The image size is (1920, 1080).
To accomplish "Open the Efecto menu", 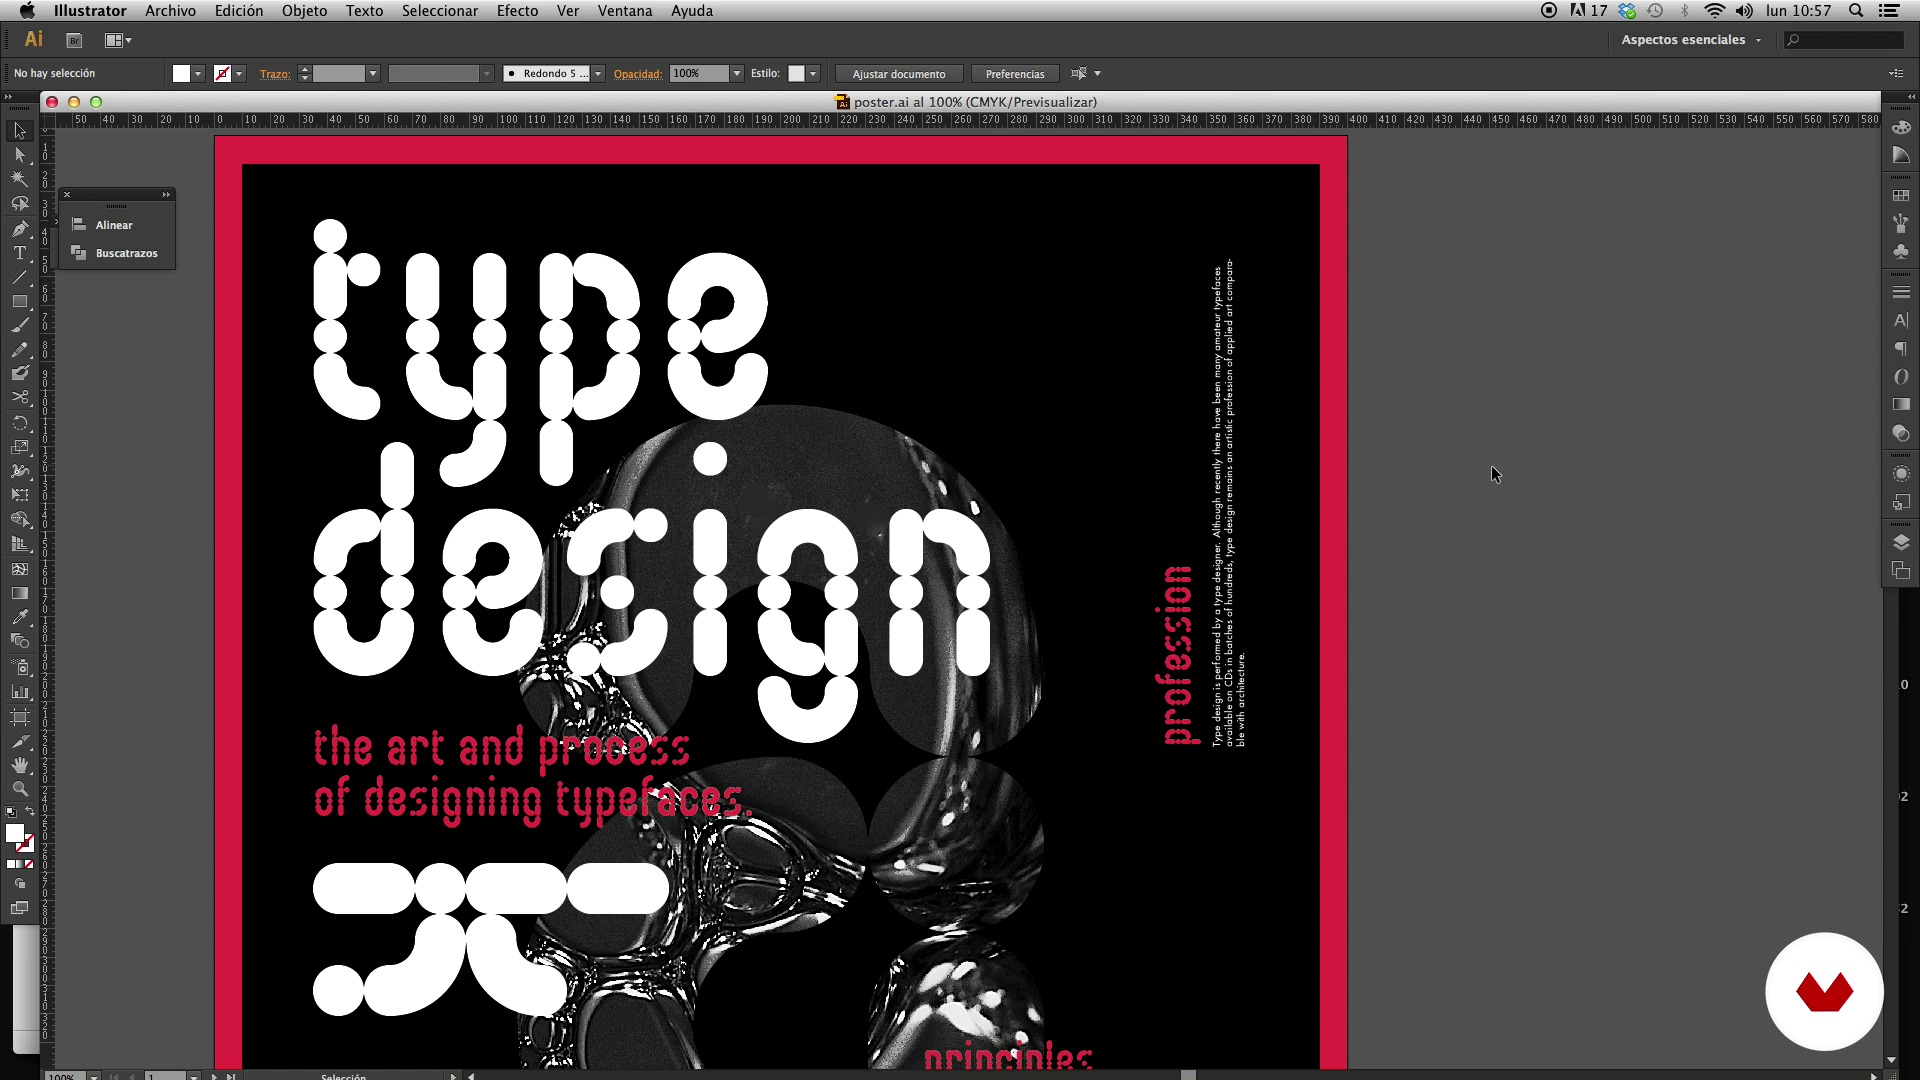I will (x=517, y=11).
